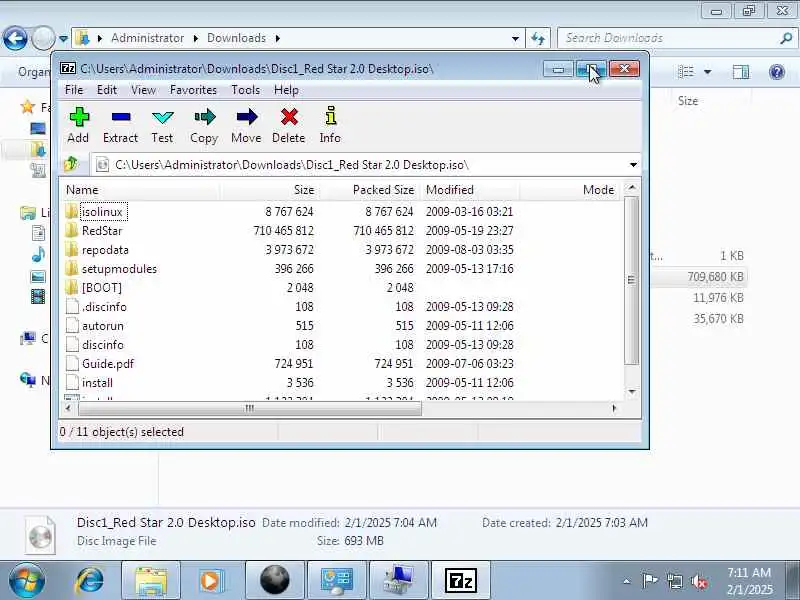Image resolution: width=800 pixels, height=600 pixels.
Task: Open the File menu in 7-Zip
Action: (74, 90)
